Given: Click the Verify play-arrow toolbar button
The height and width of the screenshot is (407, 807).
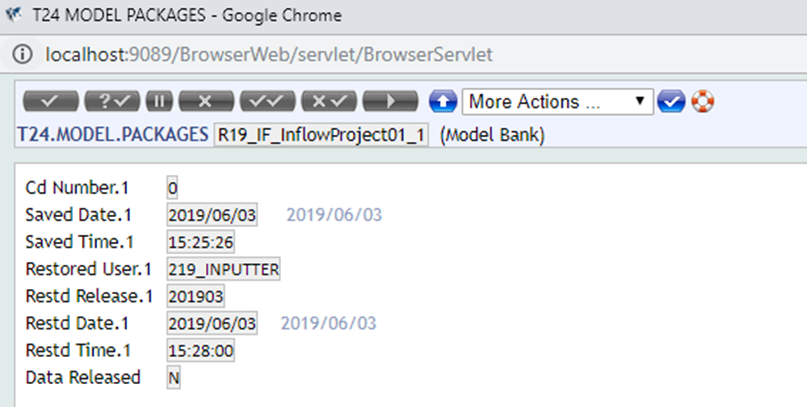Looking at the screenshot, I should pyautogui.click(x=391, y=101).
